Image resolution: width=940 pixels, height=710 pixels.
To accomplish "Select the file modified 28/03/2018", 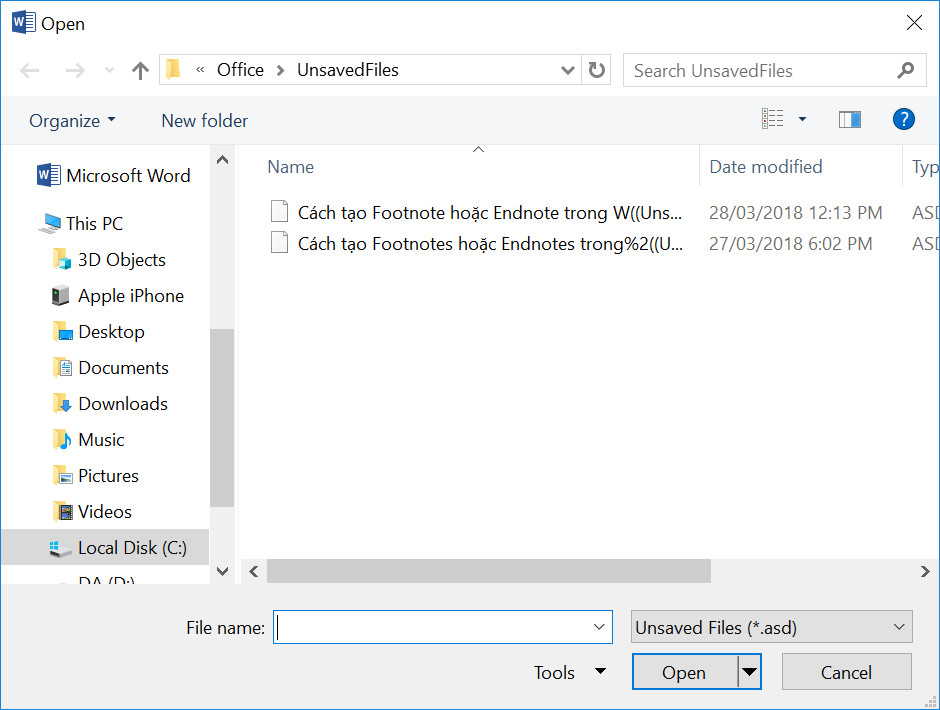I will (490, 213).
